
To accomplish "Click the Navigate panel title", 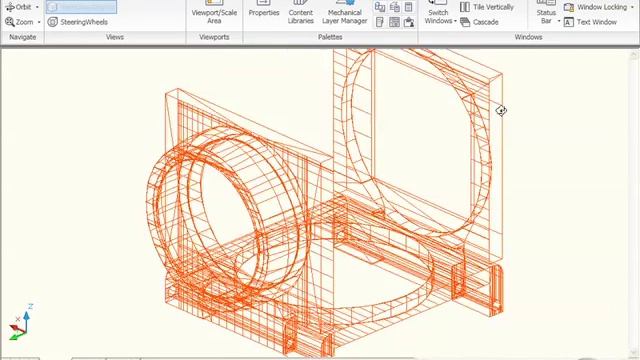I will (22, 37).
